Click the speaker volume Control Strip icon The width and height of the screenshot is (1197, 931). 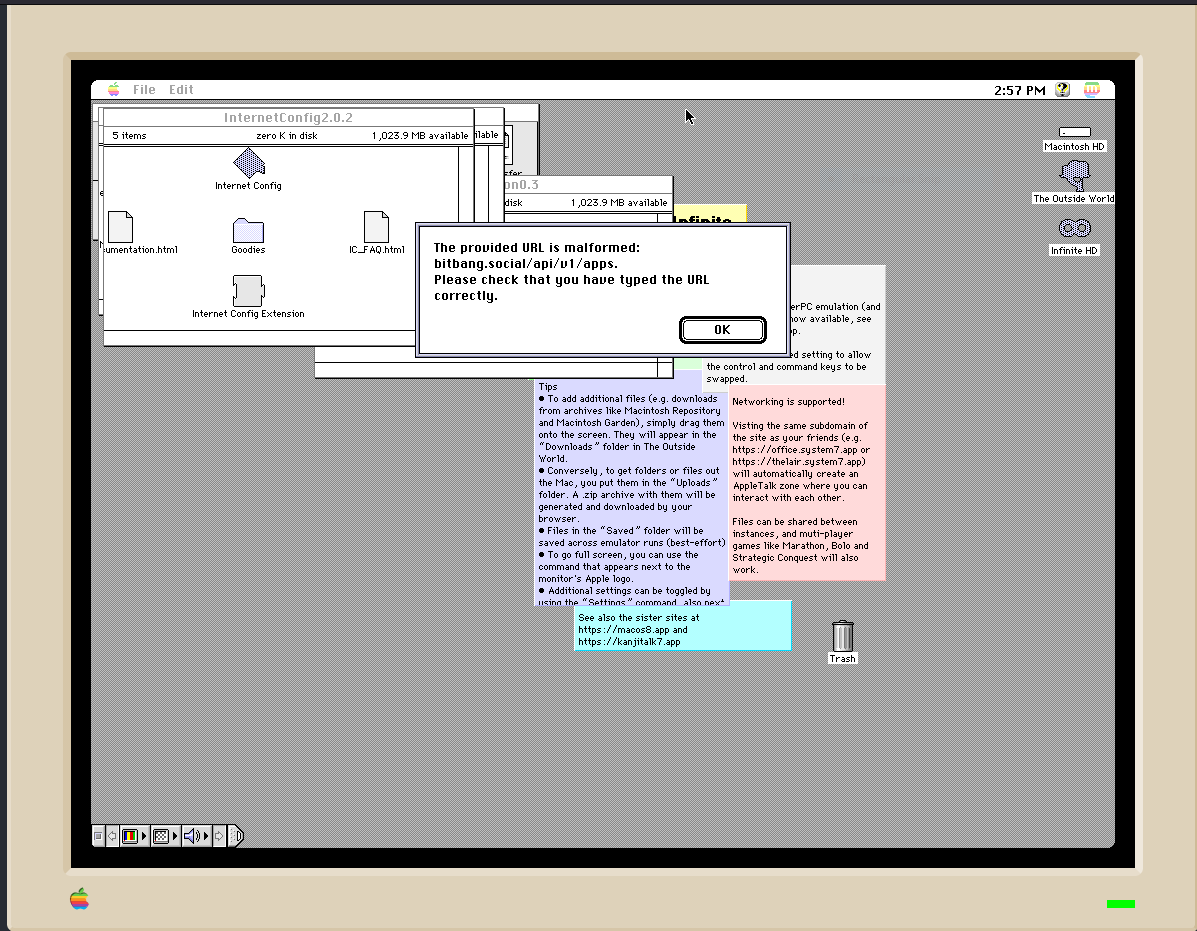tap(190, 836)
